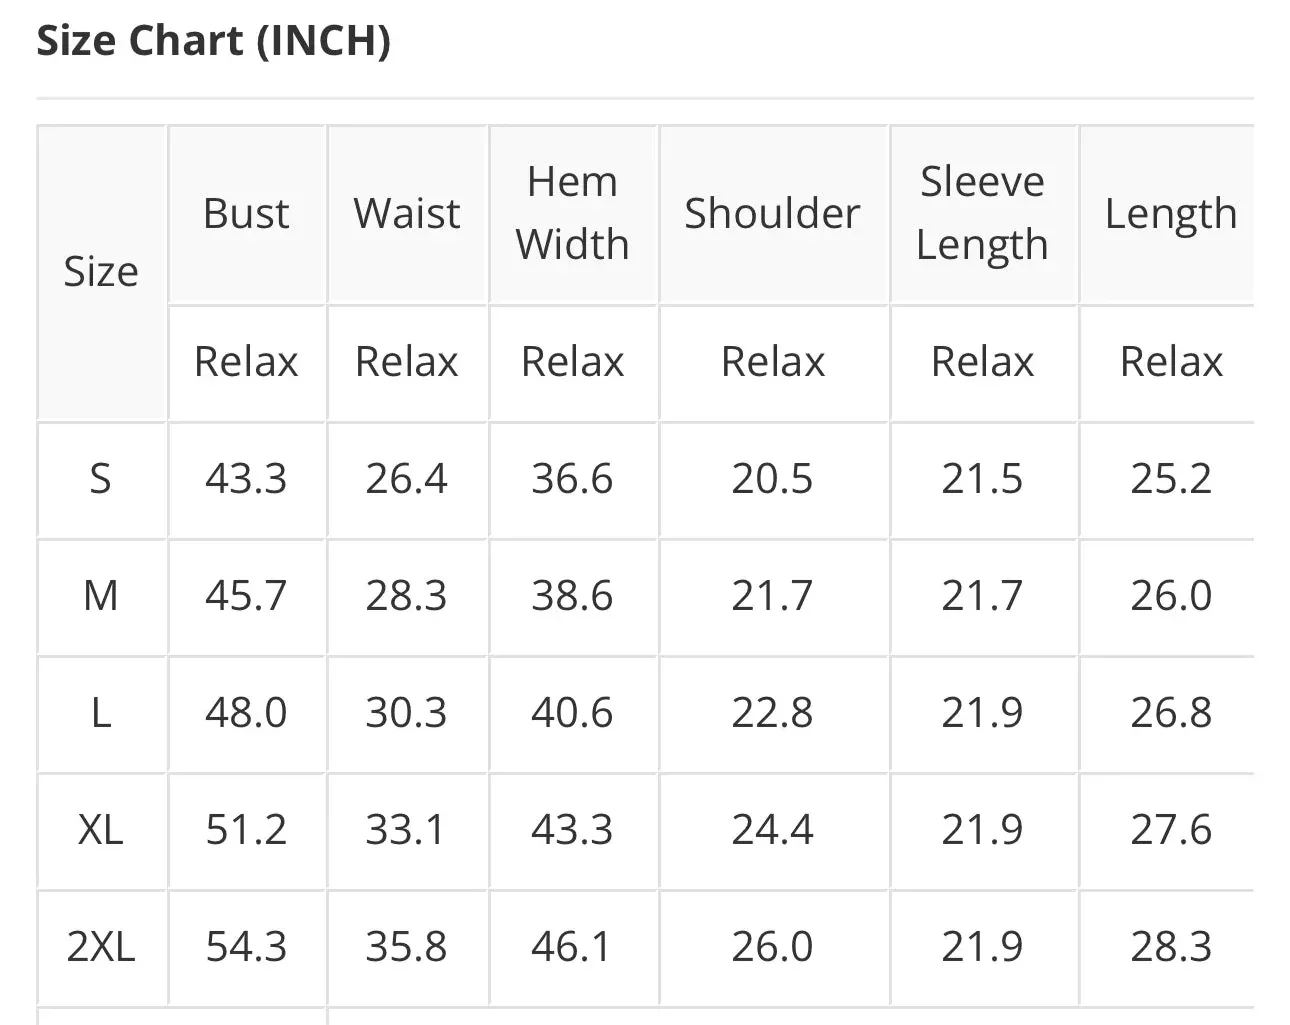This screenshot has height=1025, width=1290.
Task: Click the 28.3 waist value for M
Action: pyautogui.click(x=406, y=596)
